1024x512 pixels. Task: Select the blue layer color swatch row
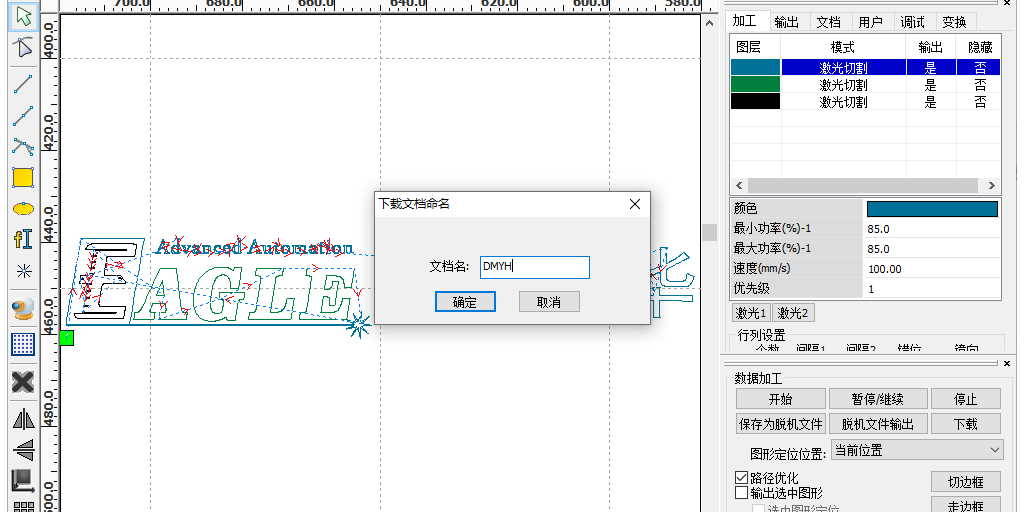click(x=756, y=67)
